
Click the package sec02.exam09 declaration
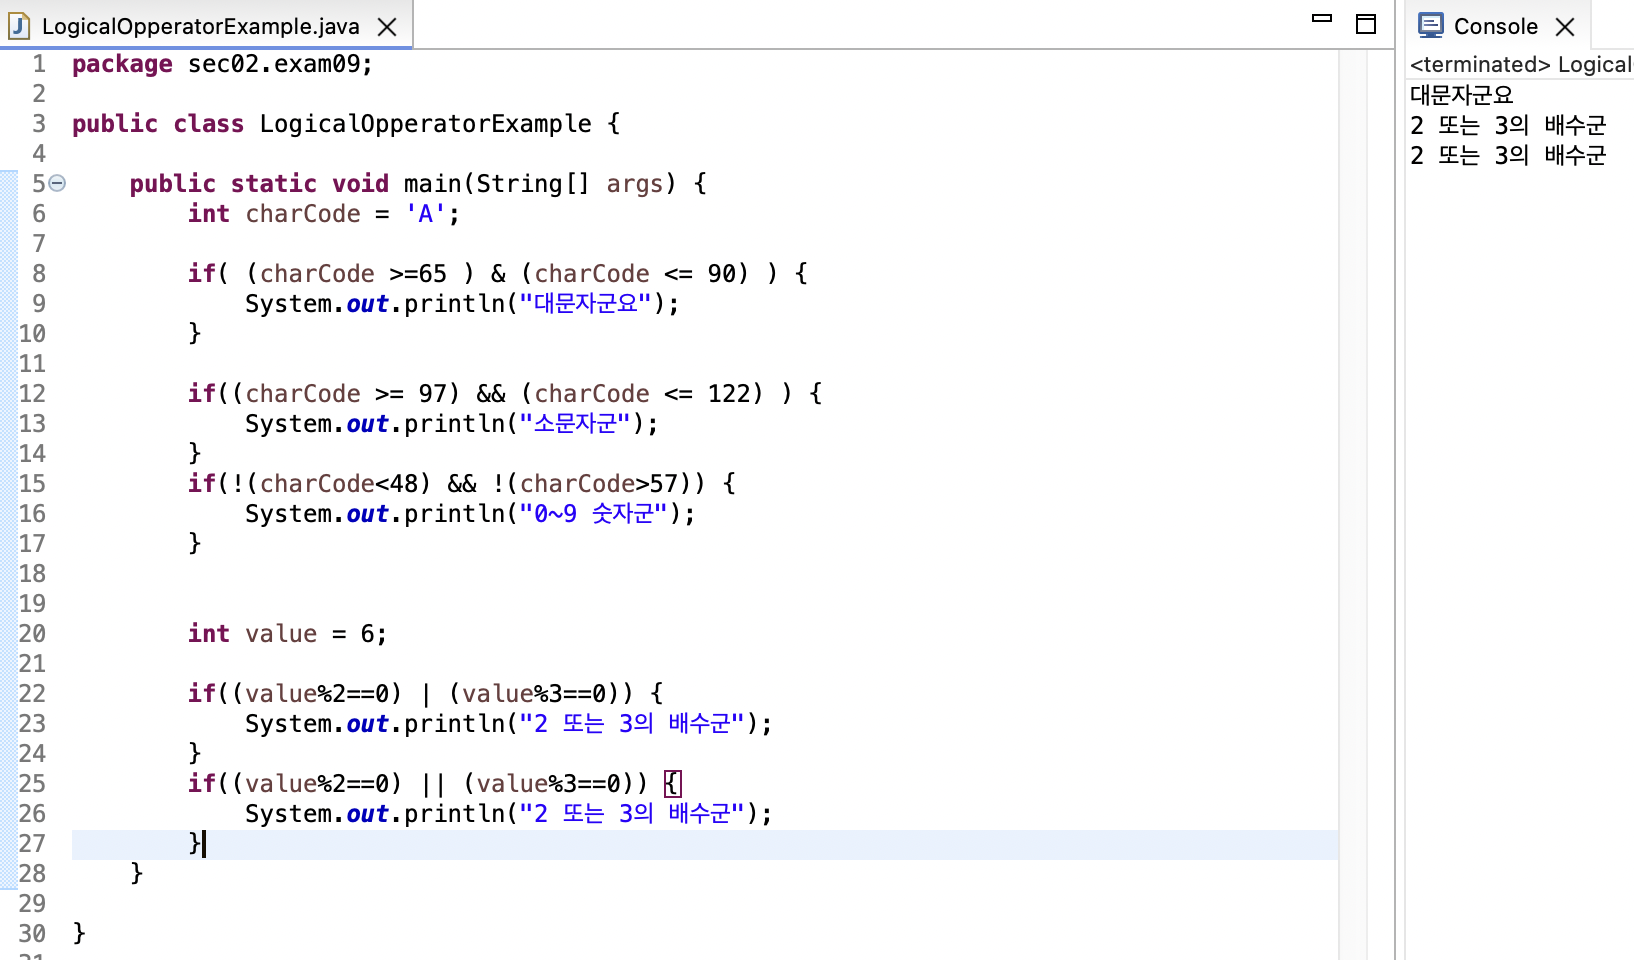tap(222, 64)
